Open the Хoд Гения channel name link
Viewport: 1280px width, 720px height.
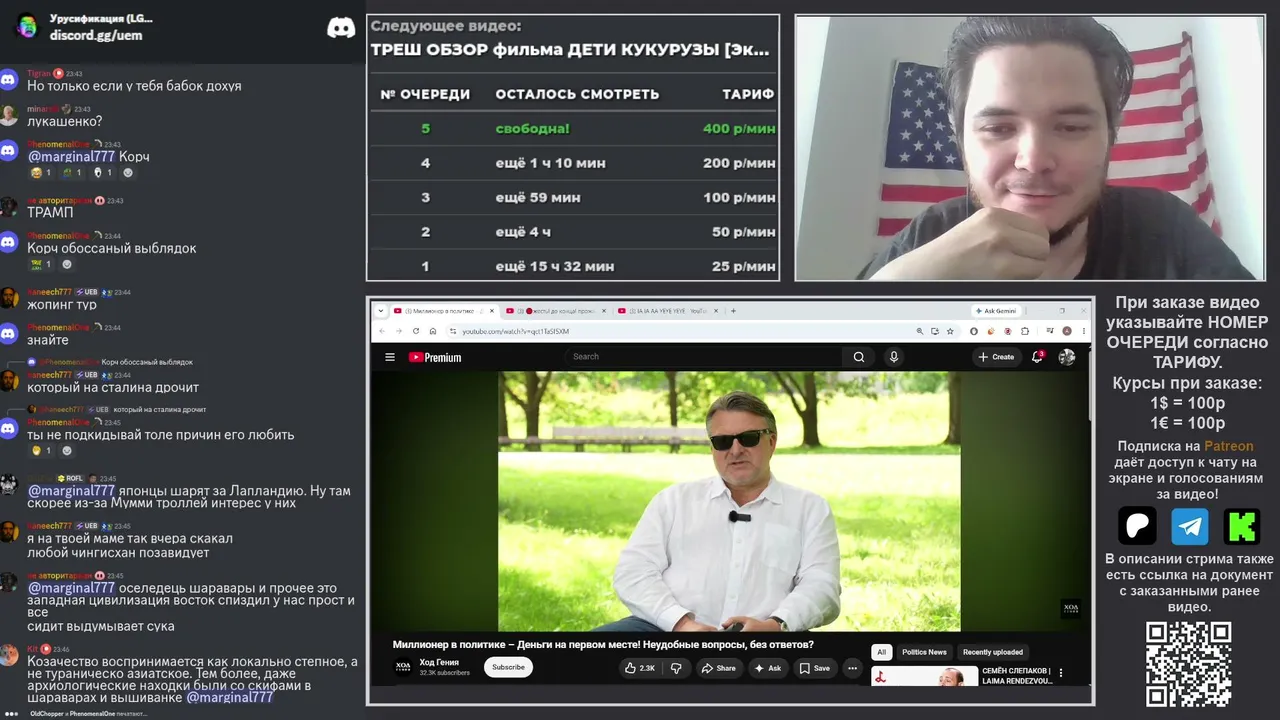click(x=439, y=662)
